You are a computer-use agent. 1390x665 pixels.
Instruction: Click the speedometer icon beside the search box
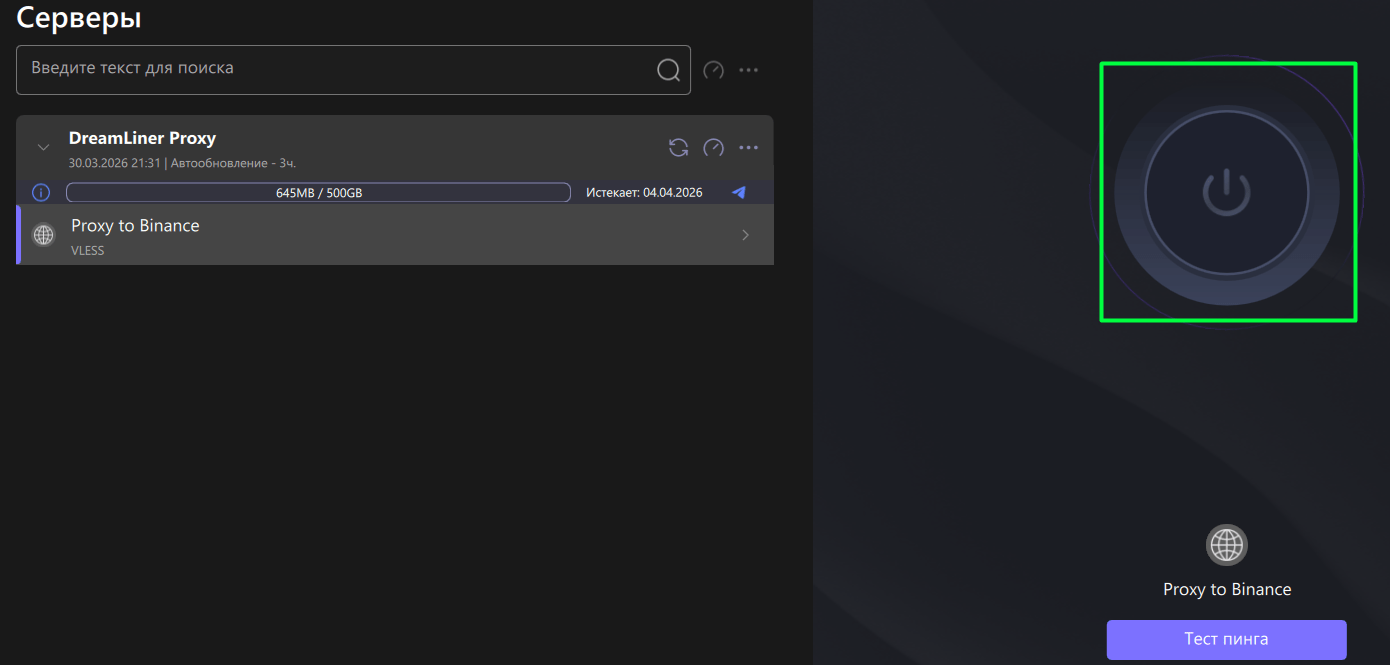(x=713, y=70)
